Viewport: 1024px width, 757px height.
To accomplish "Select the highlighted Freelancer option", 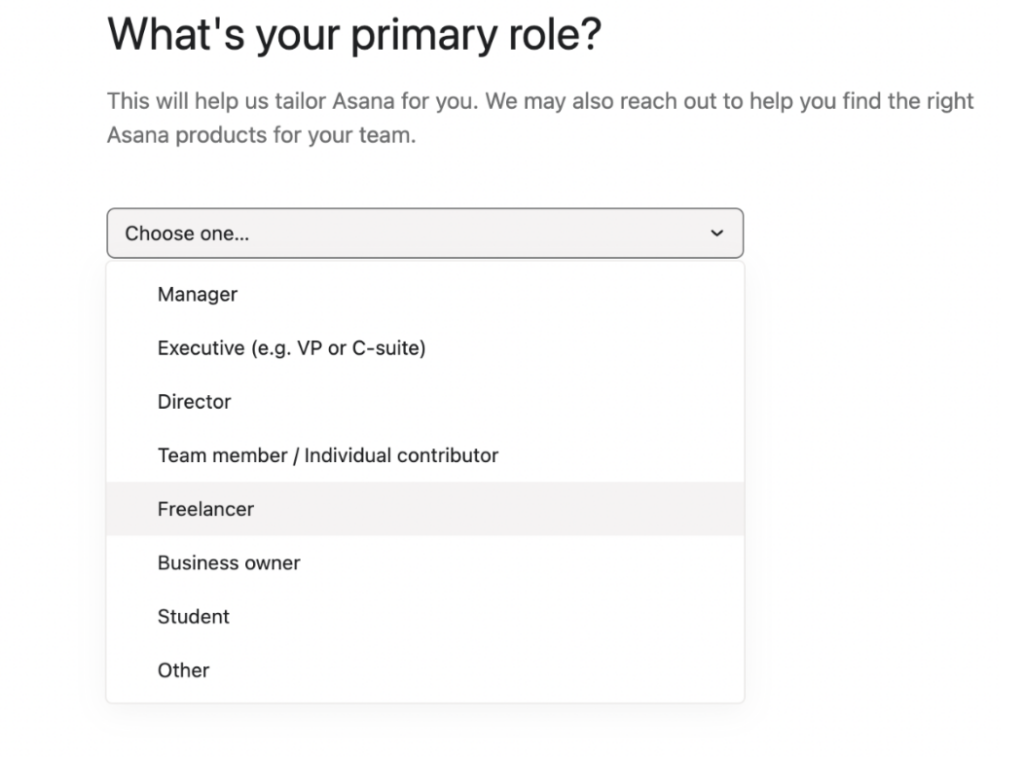I will coord(206,509).
